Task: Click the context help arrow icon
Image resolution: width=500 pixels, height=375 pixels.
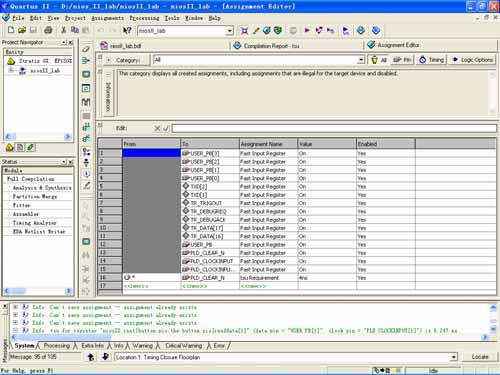Action: coord(127,31)
